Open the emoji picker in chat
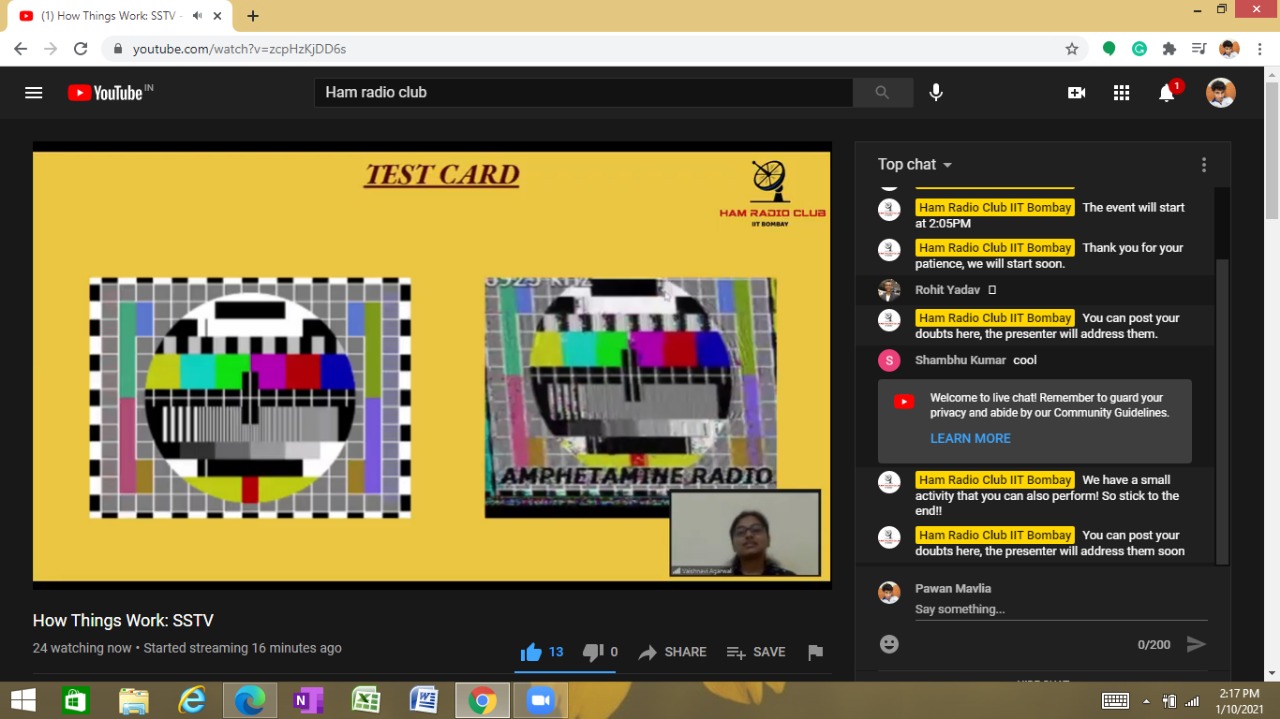 point(889,645)
